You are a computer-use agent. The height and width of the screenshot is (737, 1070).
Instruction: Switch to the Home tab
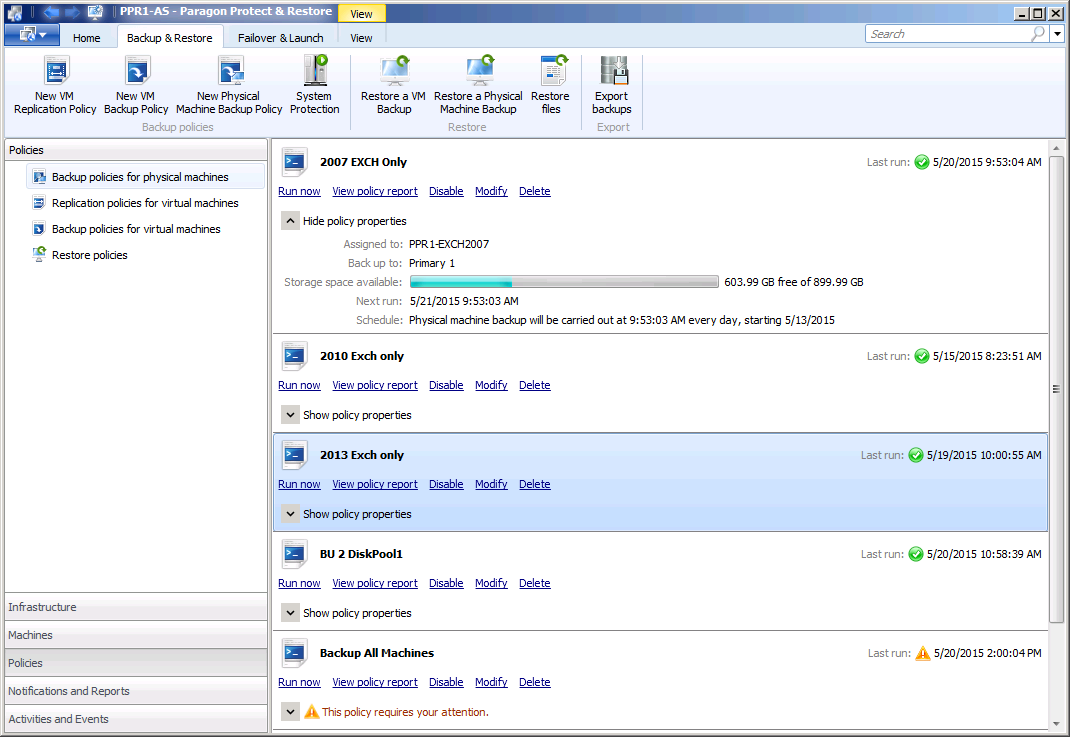click(87, 38)
